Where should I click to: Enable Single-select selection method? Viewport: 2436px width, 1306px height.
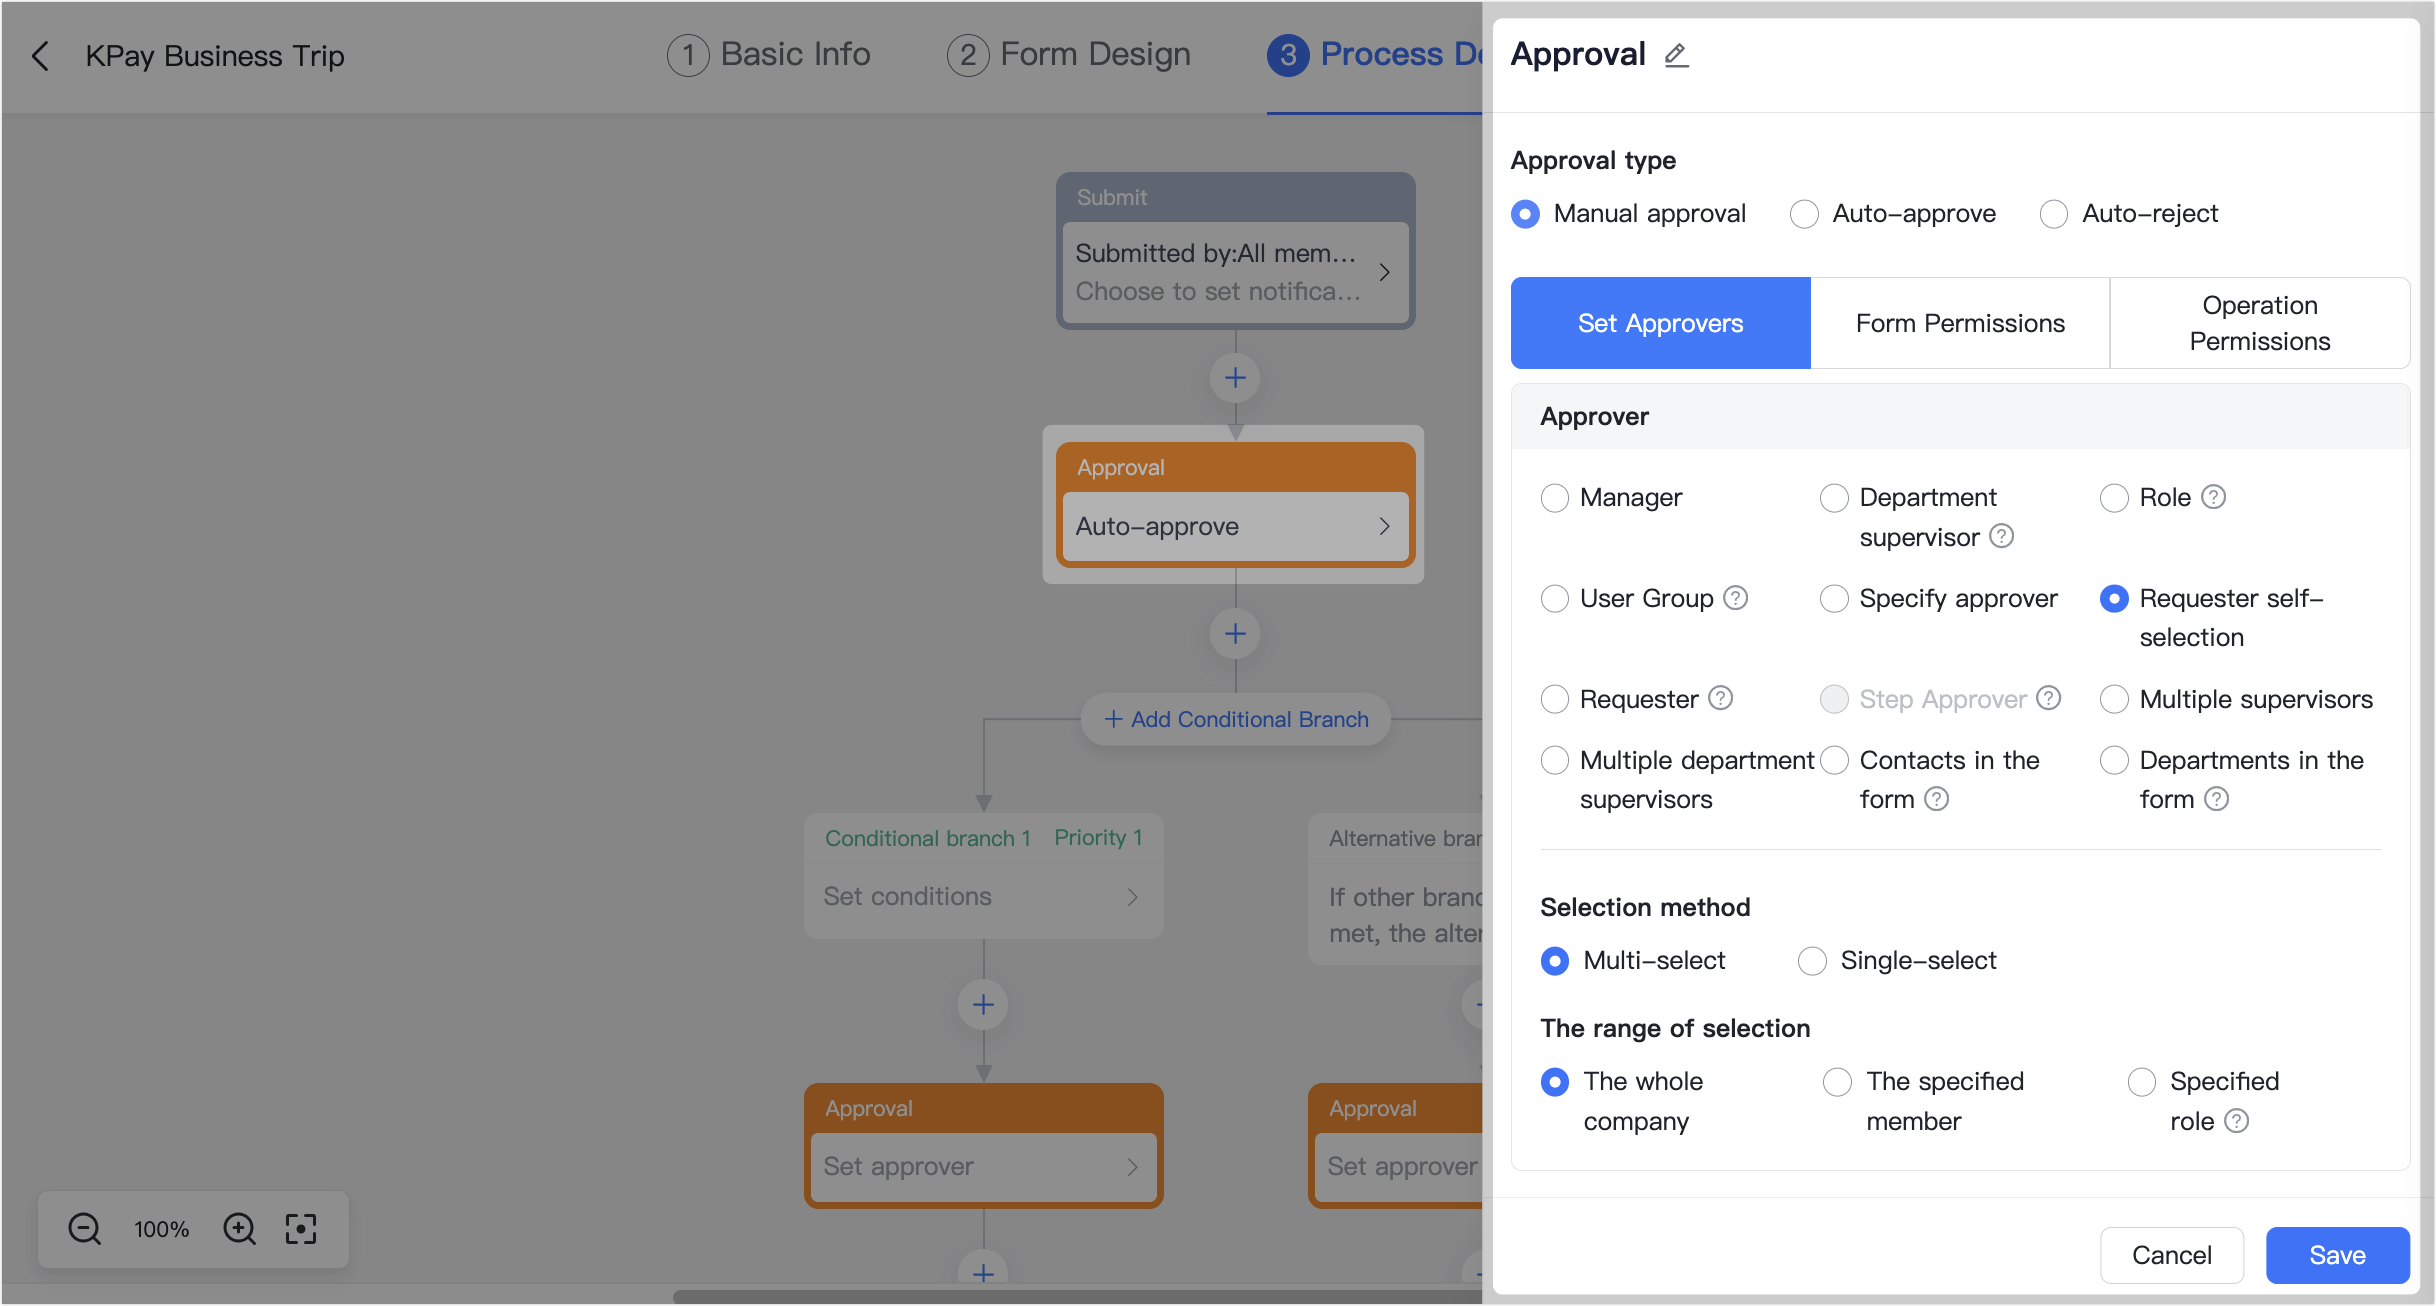pyautogui.click(x=1812, y=960)
